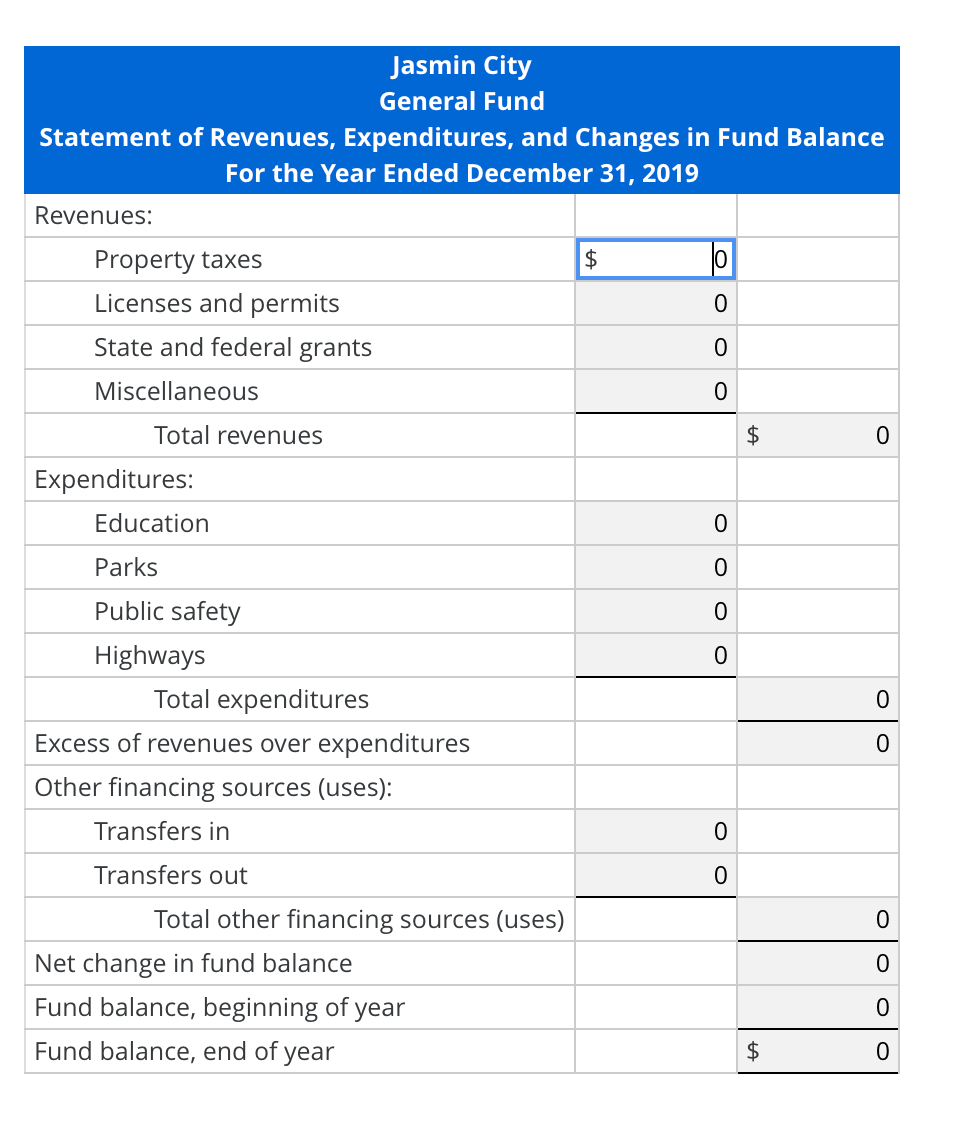The height and width of the screenshot is (1146, 980).
Task: Click the Fund balance end of year cell
Action: [x=817, y=1051]
